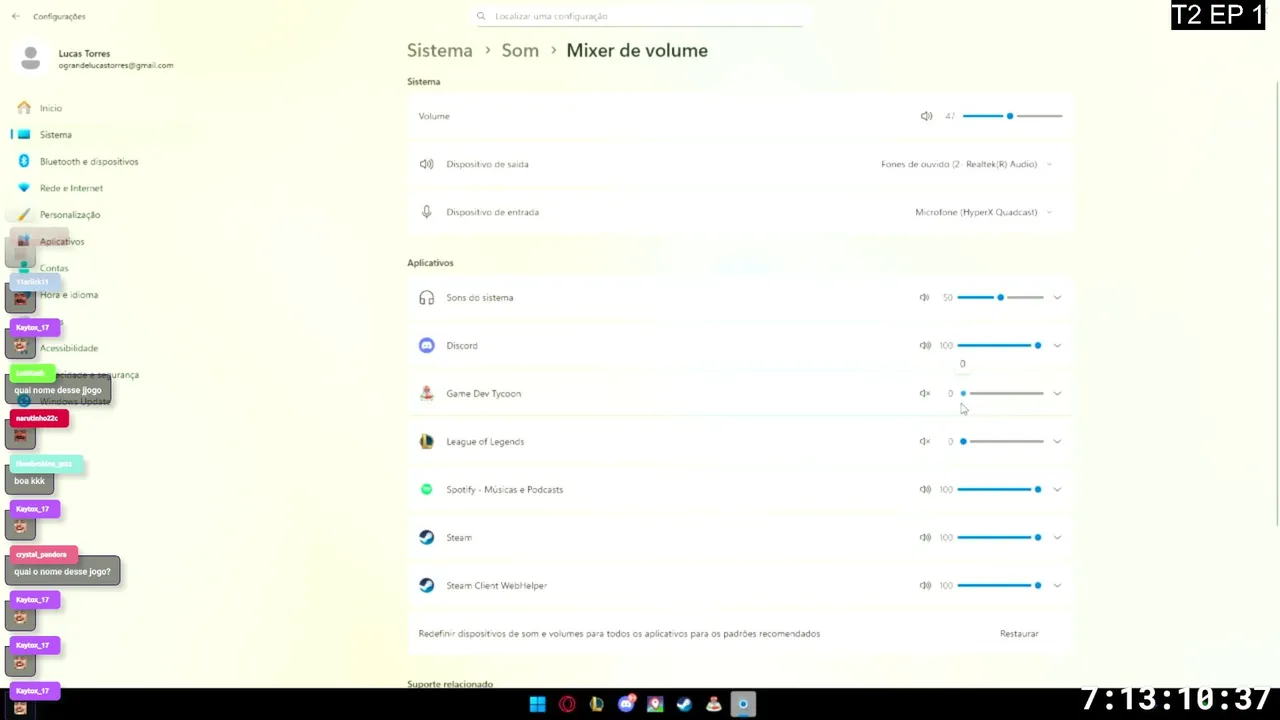Click the Settings gear taskbar icon

tap(743, 704)
